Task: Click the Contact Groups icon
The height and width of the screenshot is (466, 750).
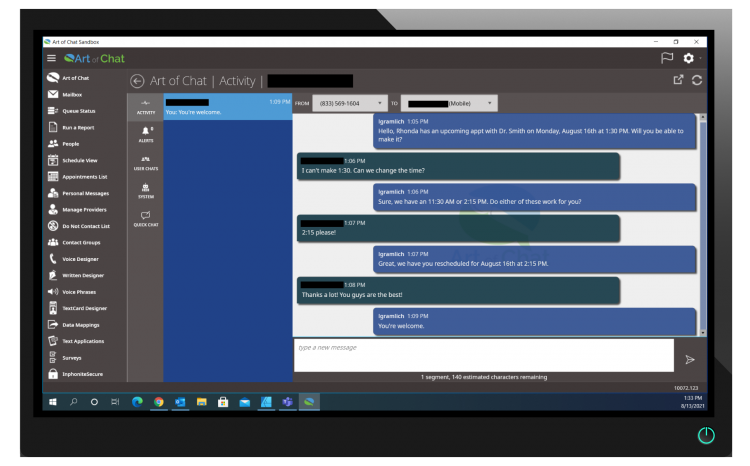Action: [53, 243]
